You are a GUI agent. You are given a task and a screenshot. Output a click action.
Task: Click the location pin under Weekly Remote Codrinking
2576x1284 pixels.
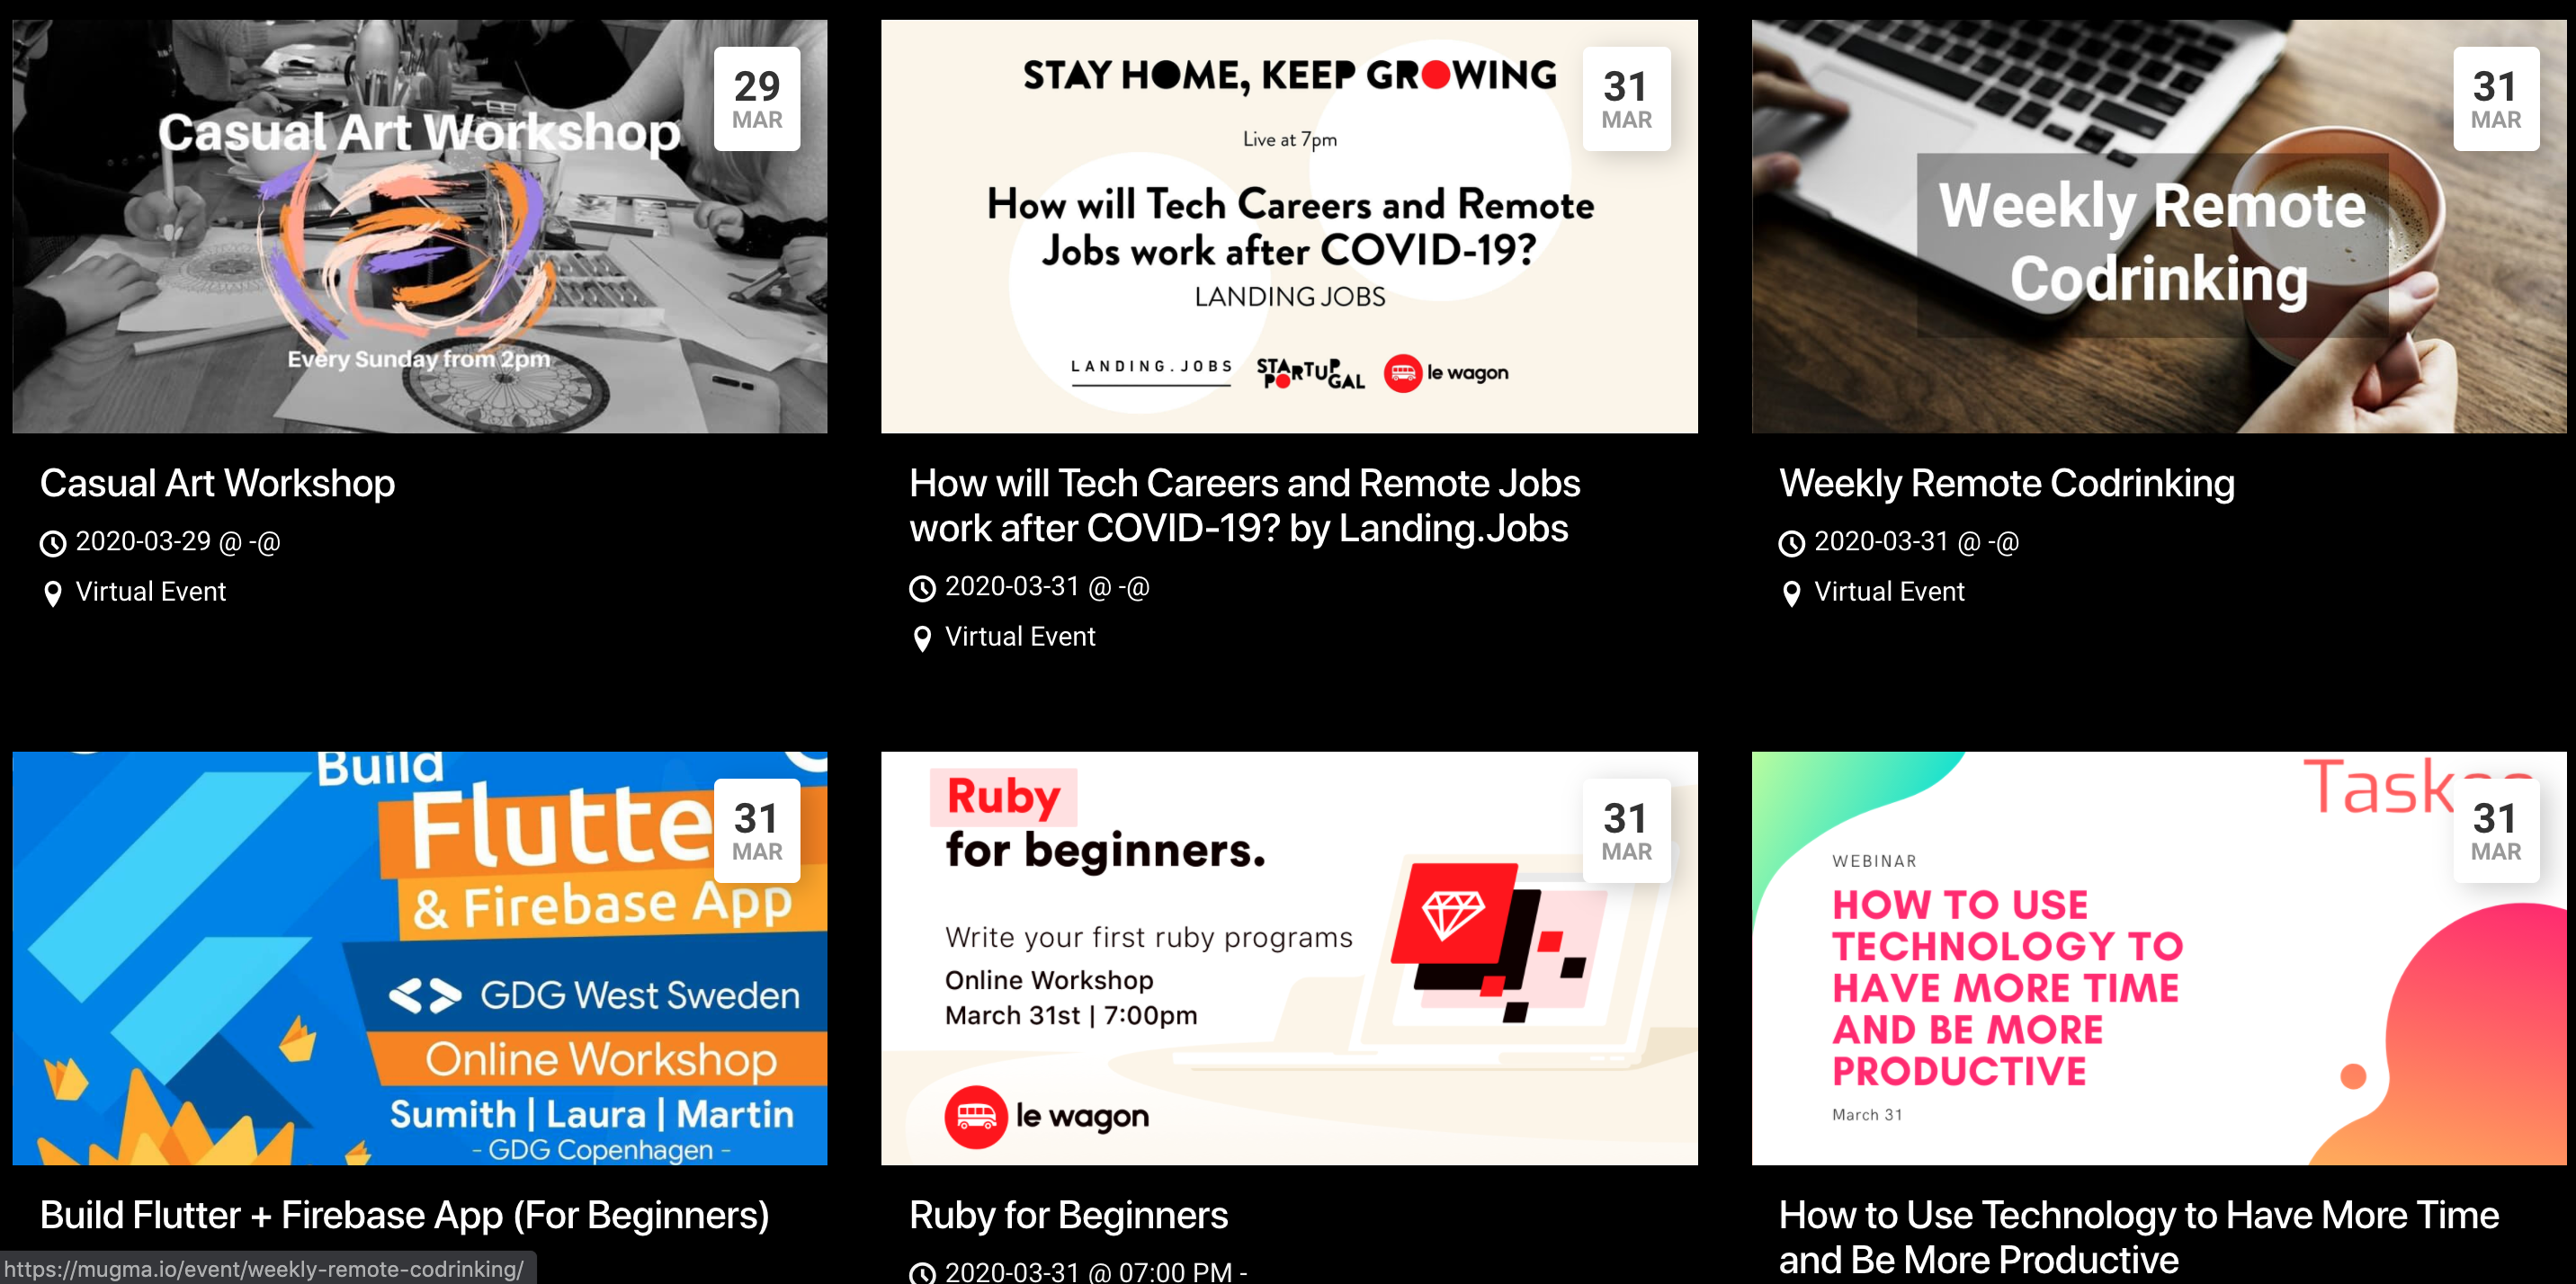tap(1792, 594)
